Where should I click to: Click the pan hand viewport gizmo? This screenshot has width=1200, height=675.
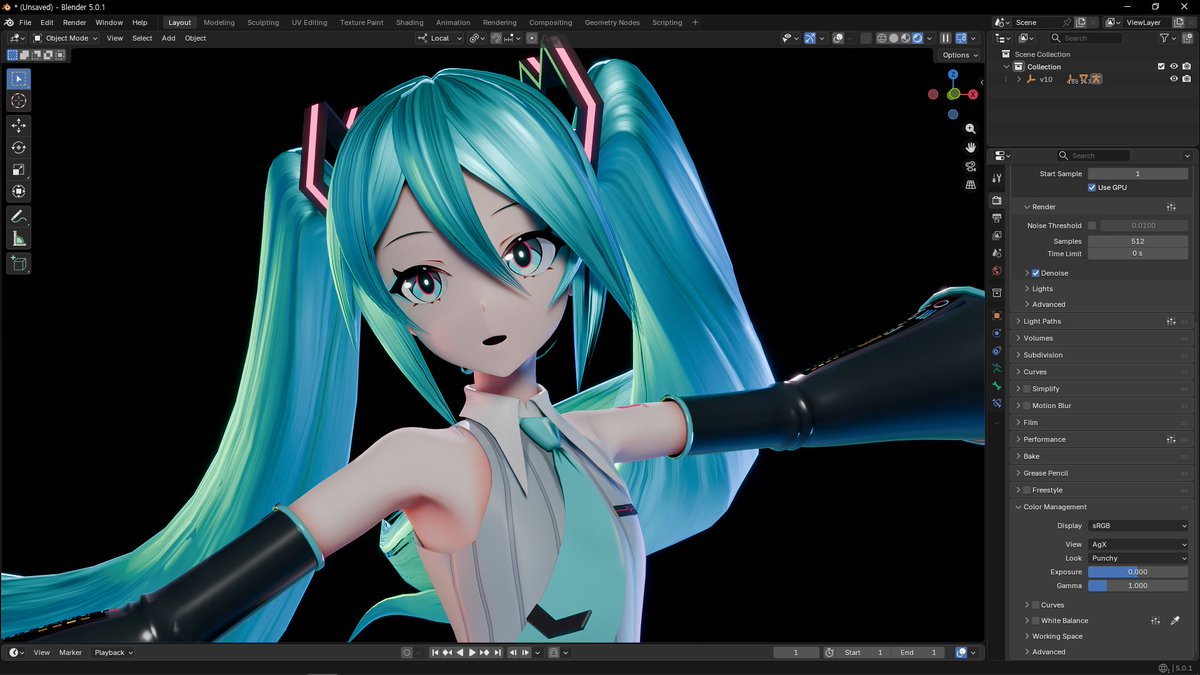[x=970, y=148]
